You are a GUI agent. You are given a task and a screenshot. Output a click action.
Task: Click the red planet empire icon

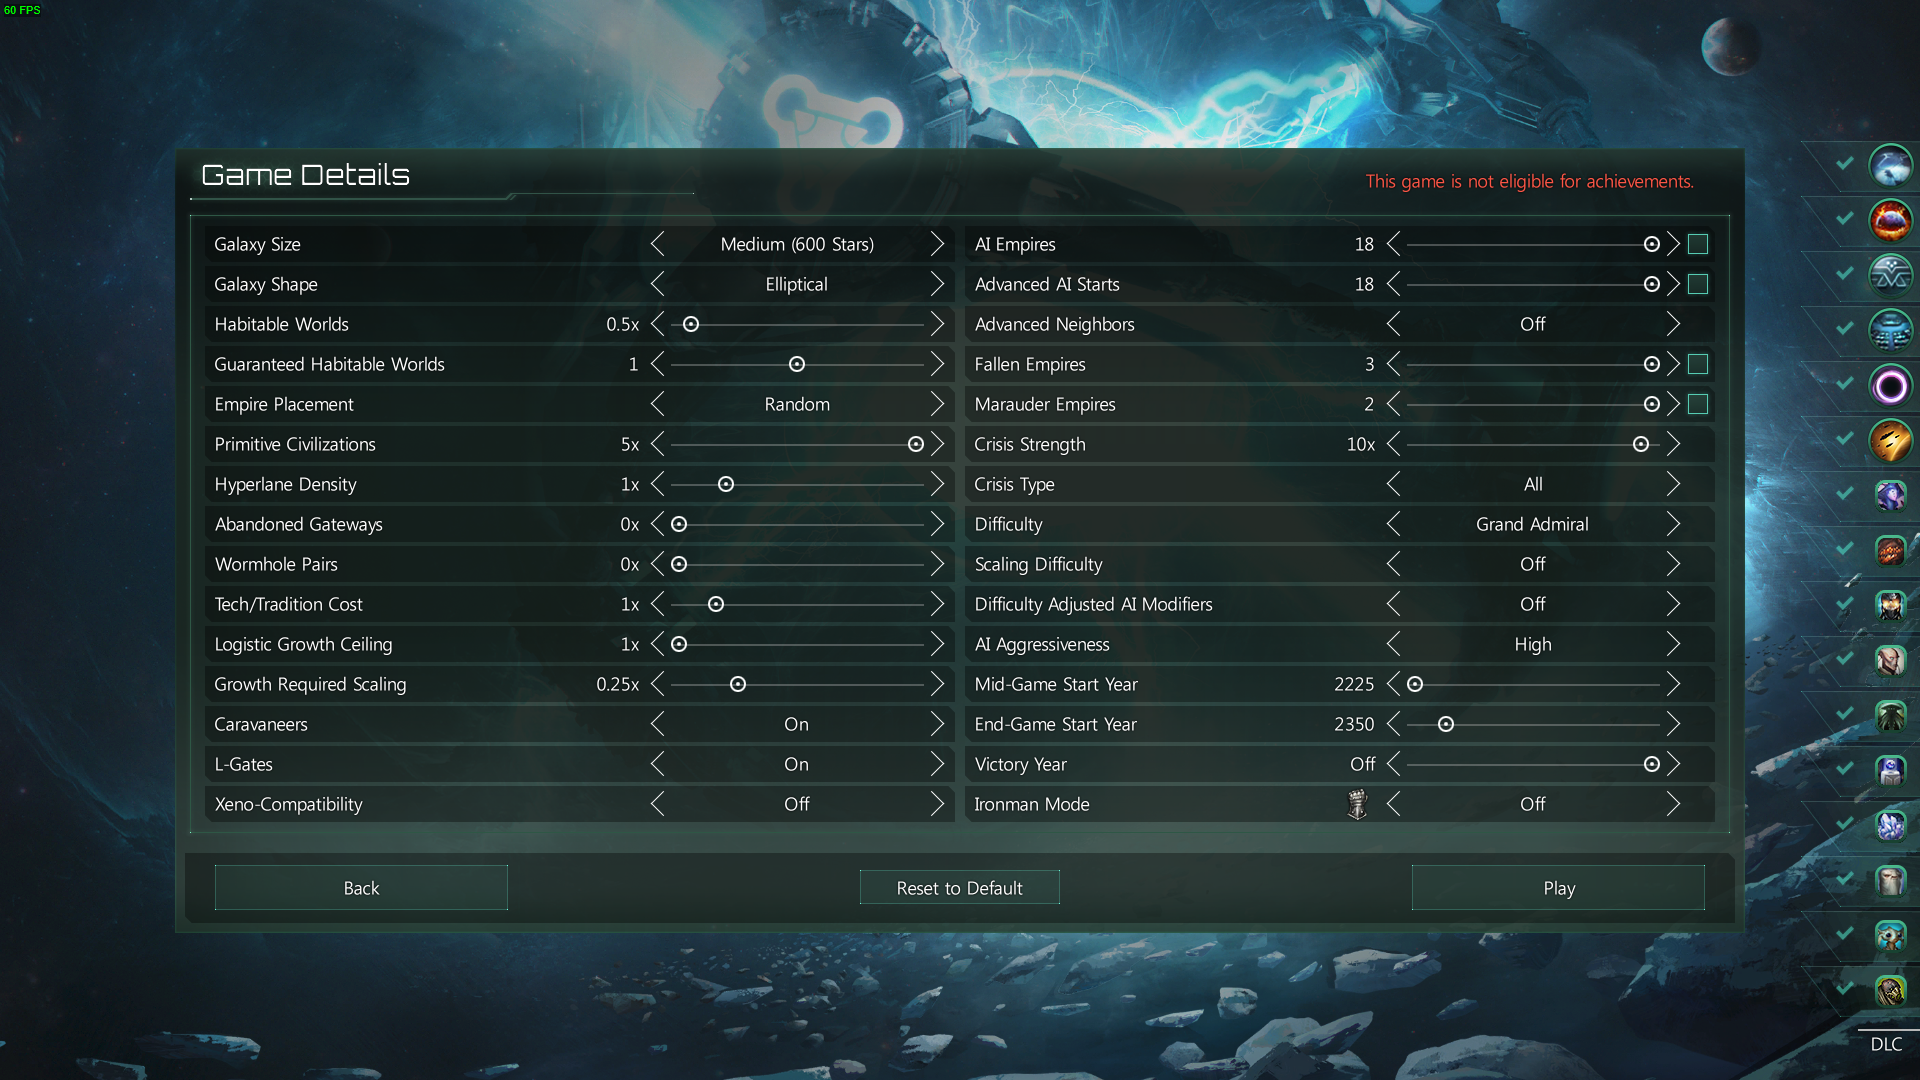(x=1890, y=219)
